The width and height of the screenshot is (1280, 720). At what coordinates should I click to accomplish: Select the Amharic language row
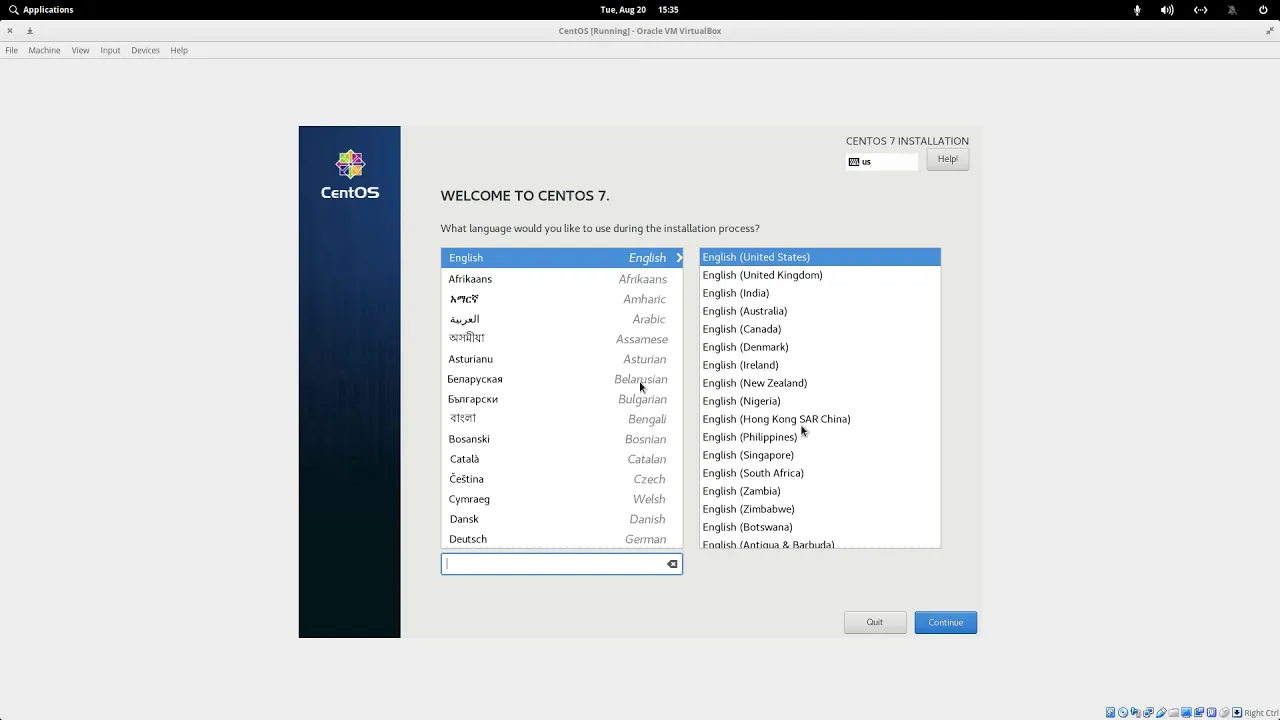[x=562, y=299]
